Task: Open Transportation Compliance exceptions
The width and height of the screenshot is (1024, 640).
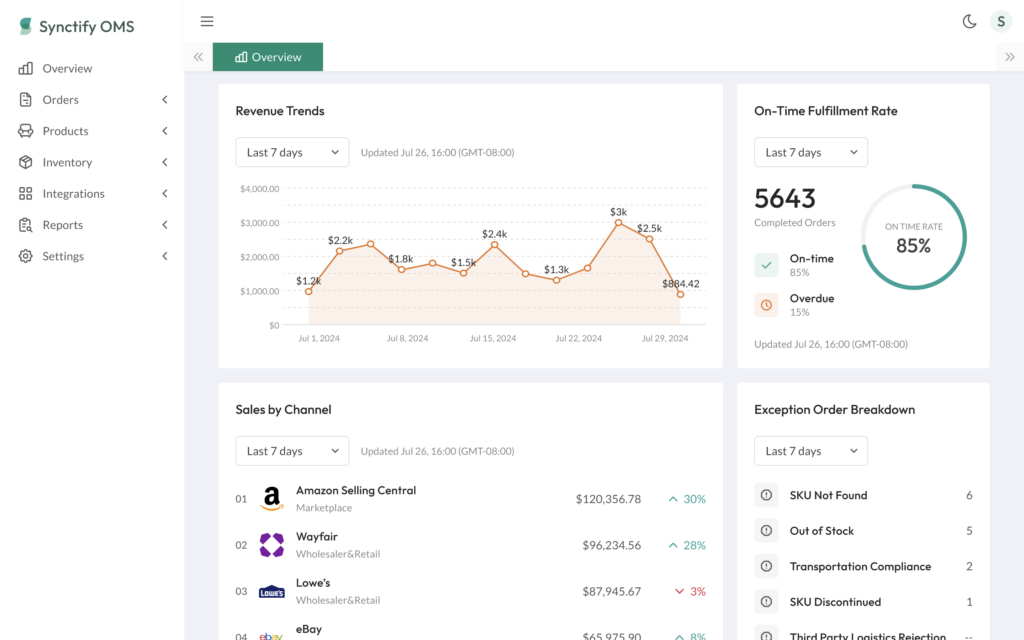Action: pyautogui.click(x=863, y=566)
